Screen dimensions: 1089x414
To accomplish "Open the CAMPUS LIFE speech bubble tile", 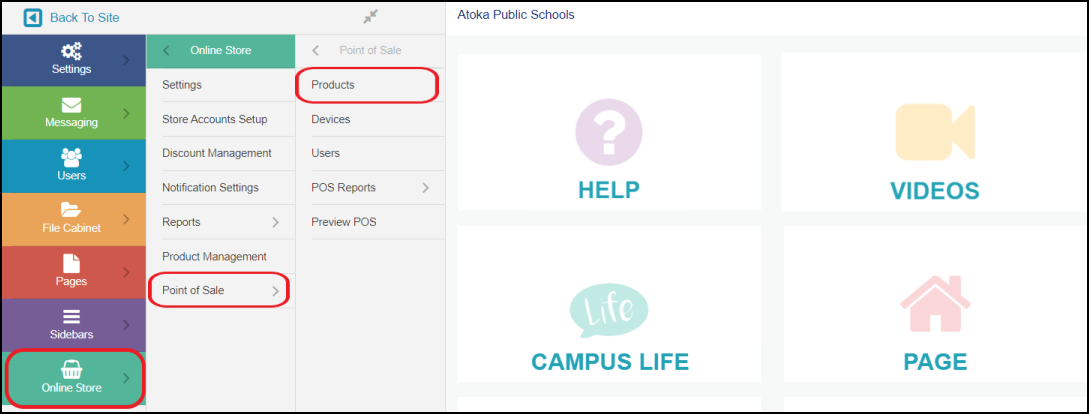I will 609,304.
